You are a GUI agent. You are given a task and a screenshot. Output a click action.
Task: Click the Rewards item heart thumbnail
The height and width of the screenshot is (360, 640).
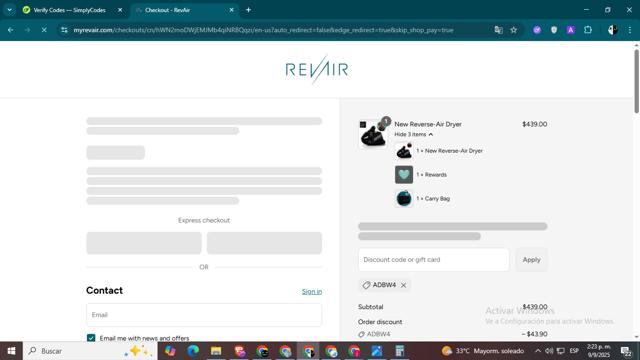coord(404,175)
